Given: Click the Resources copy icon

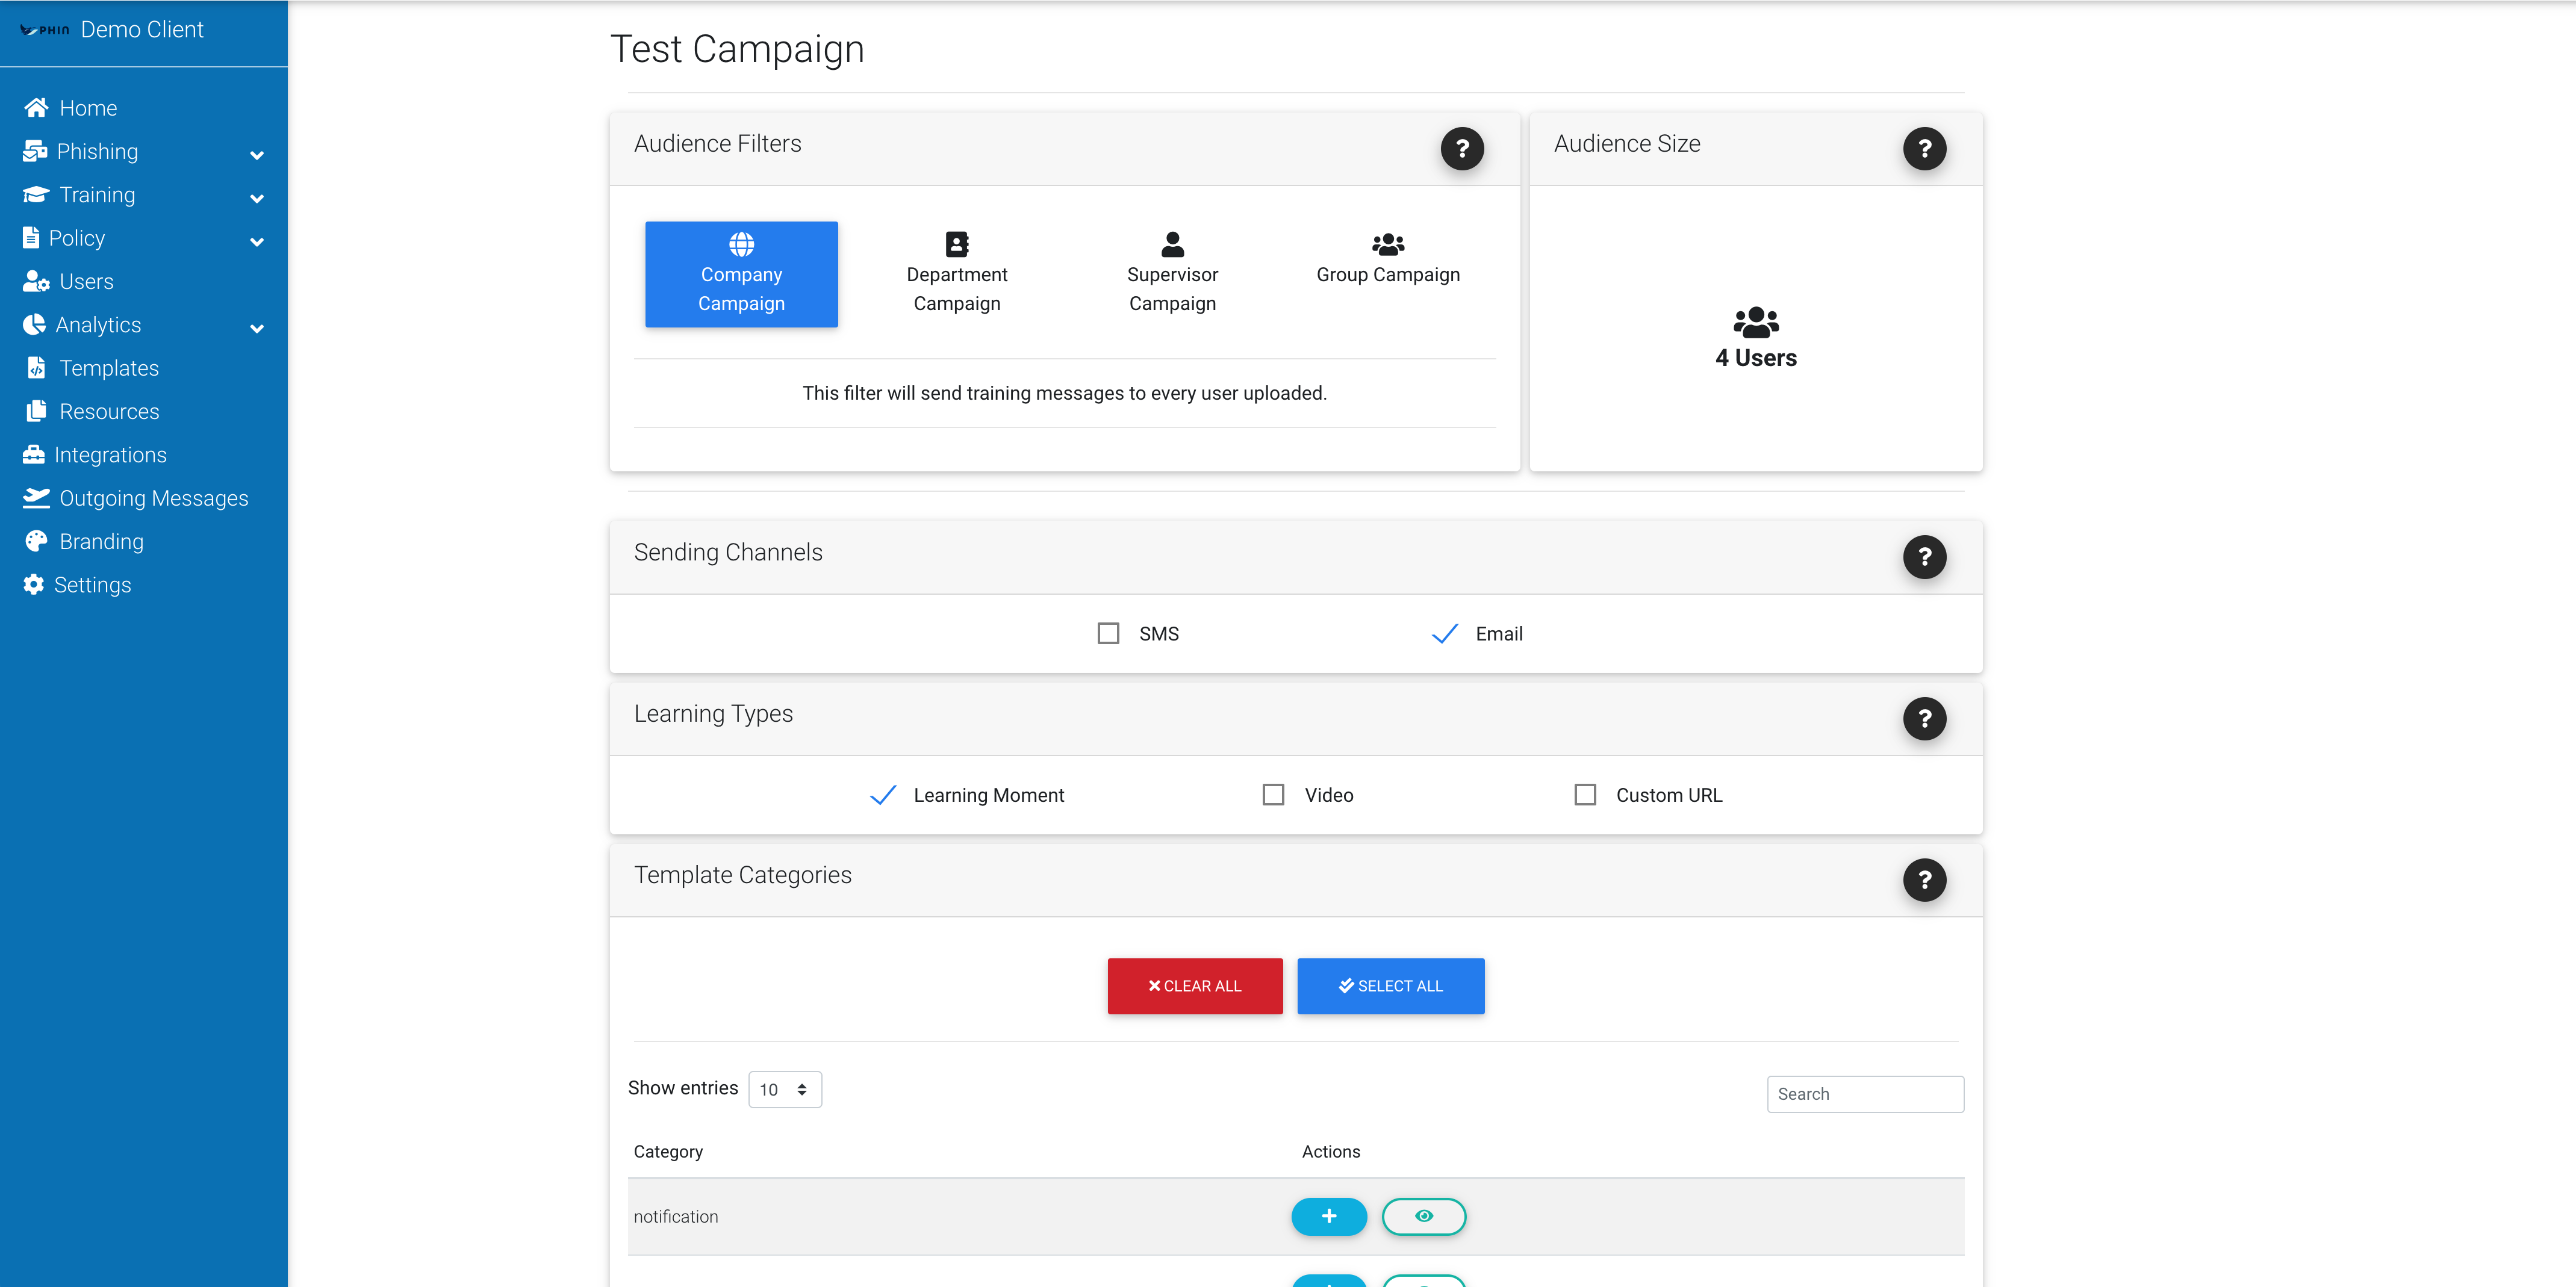Looking at the screenshot, I should 36,411.
